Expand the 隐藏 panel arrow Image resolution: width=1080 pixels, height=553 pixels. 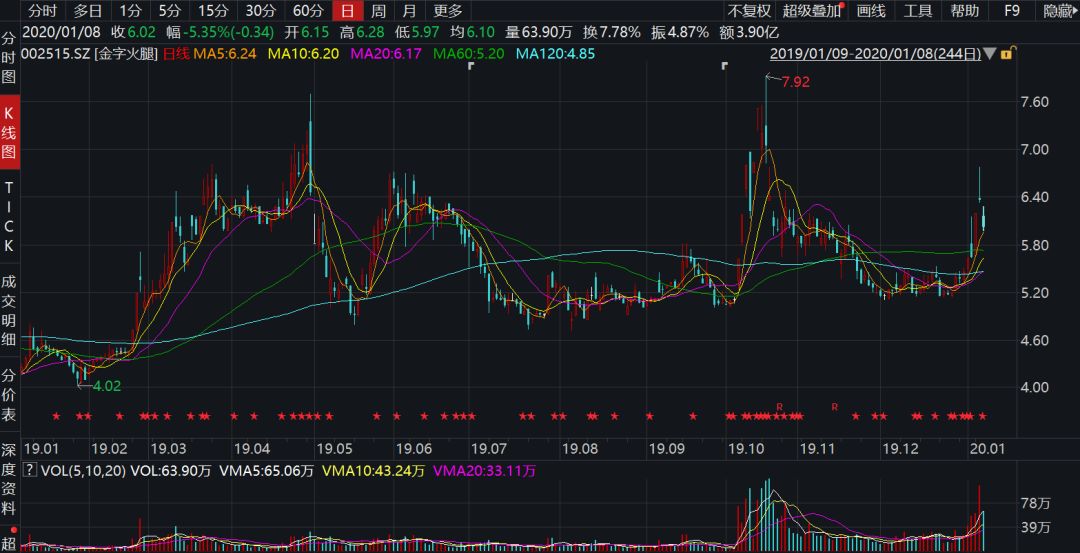[x=1059, y=11]
